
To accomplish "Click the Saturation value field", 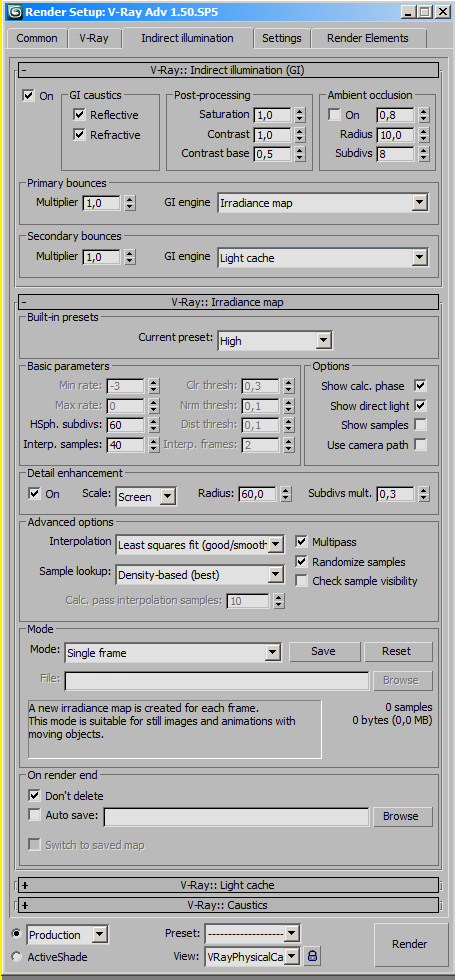I will point(272,115).
